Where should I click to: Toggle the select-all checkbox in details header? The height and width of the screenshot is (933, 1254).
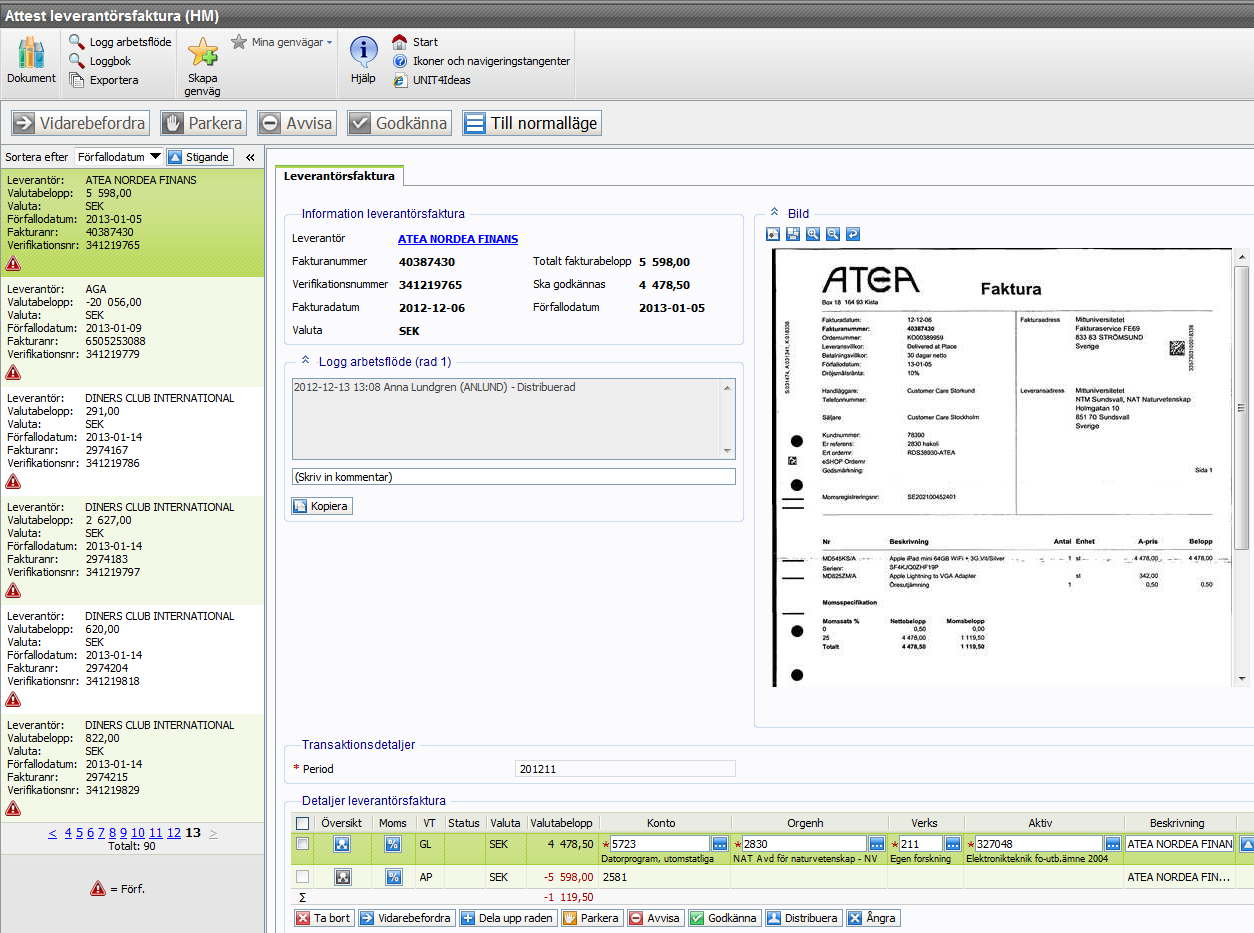303,823
